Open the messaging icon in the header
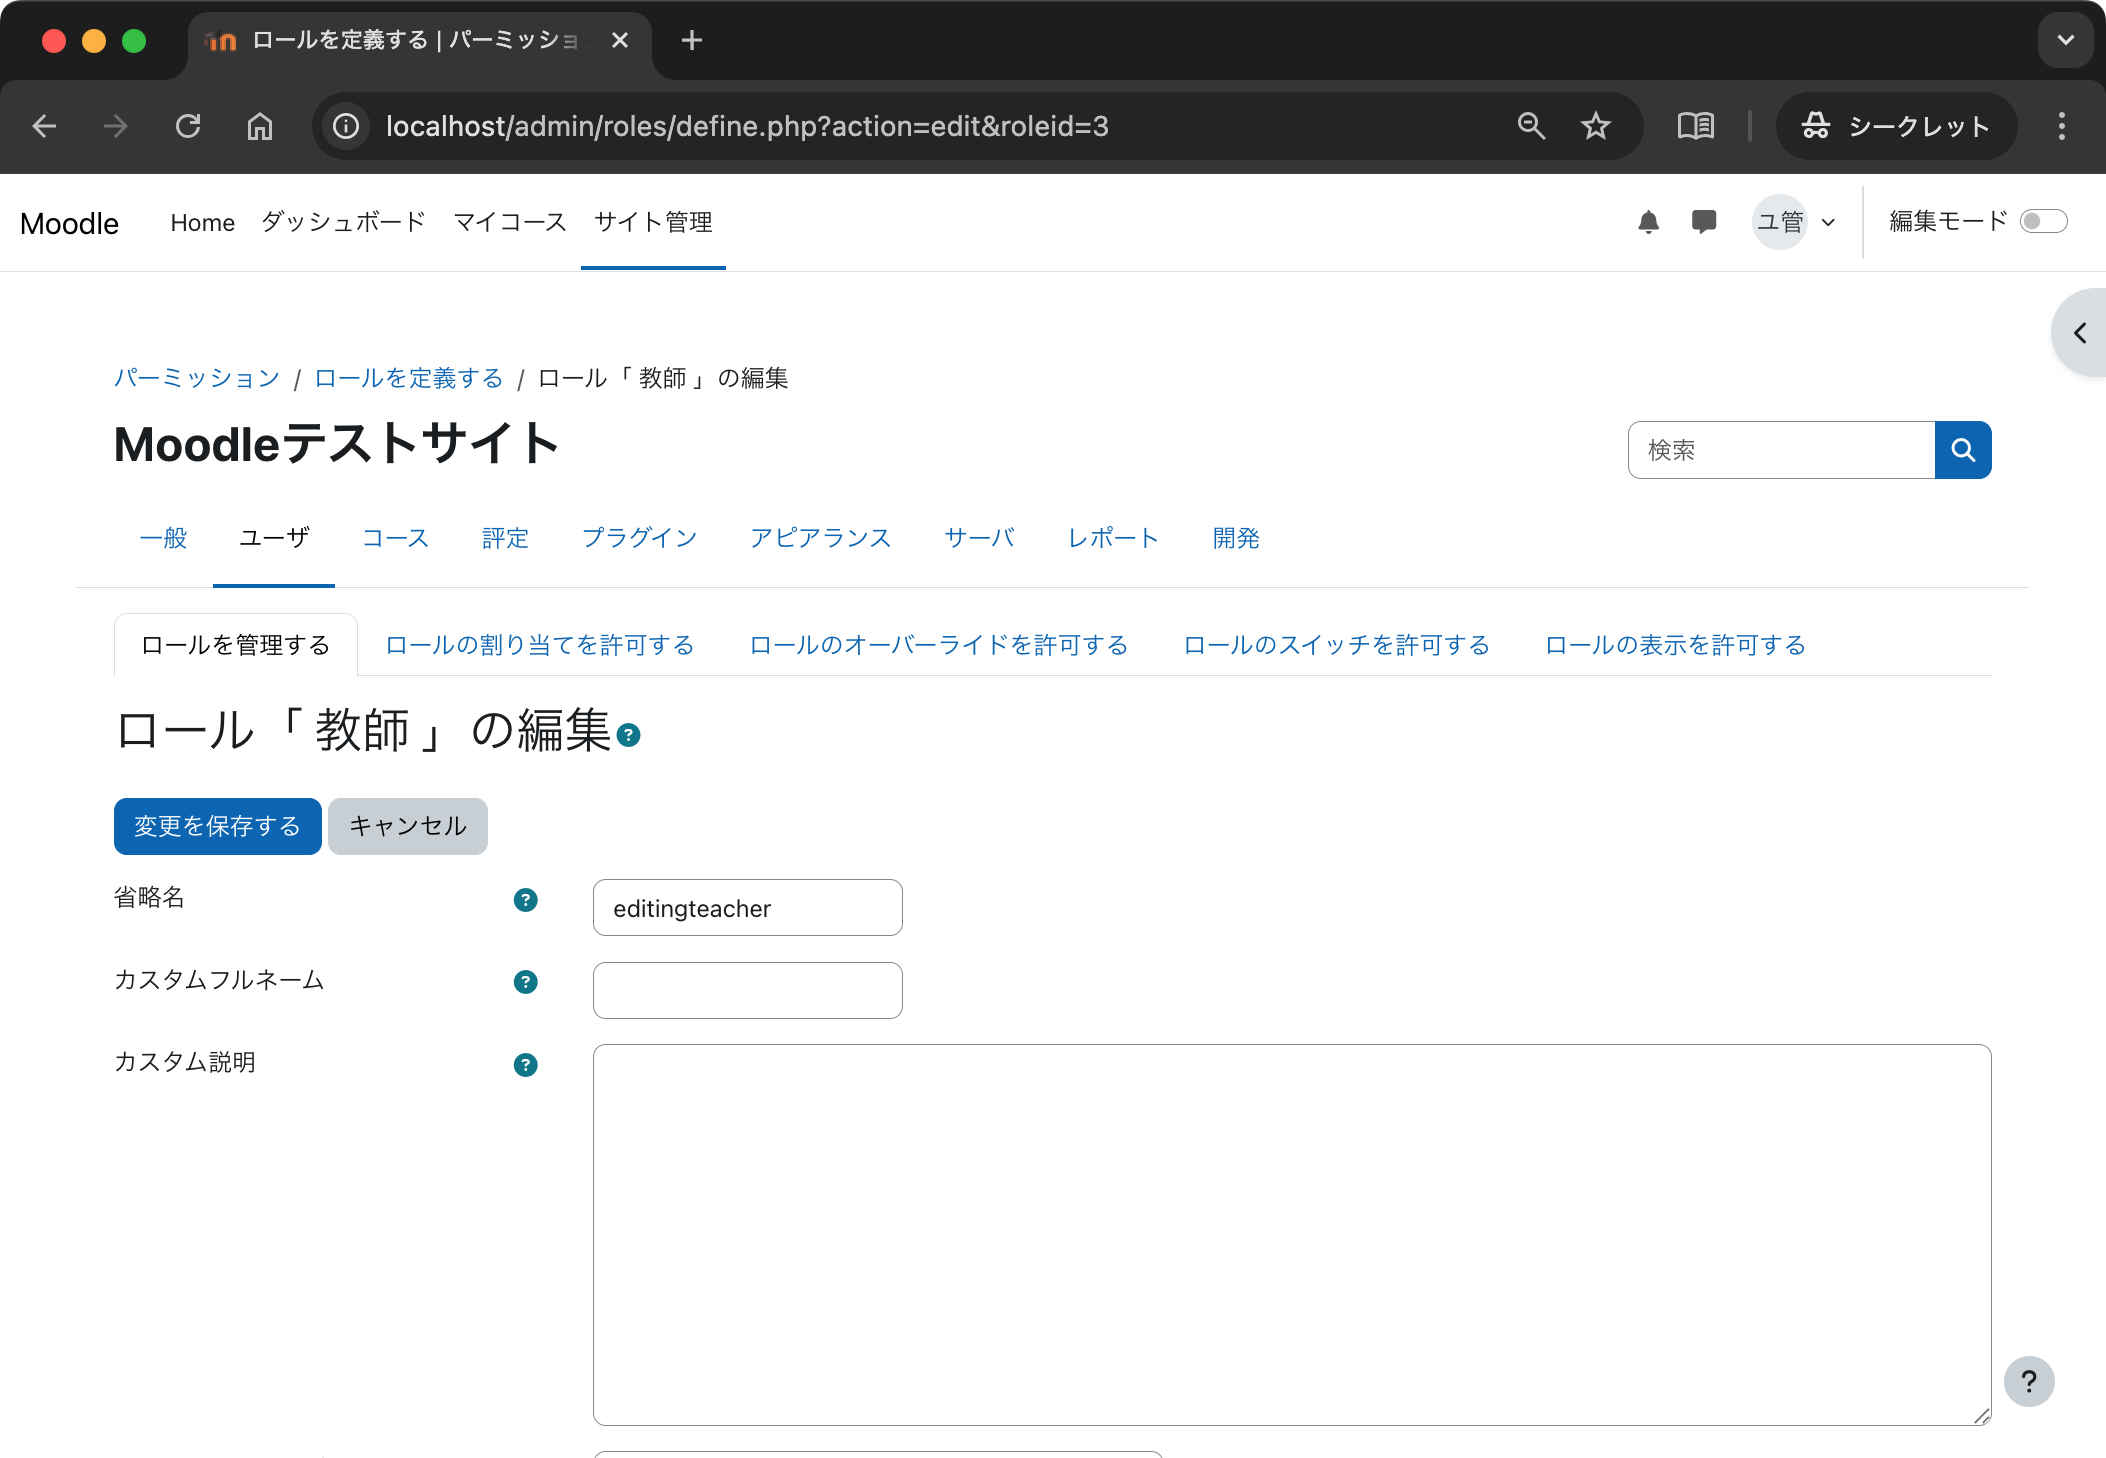The image size is (2106, 1458). (x=1704, y=222)
